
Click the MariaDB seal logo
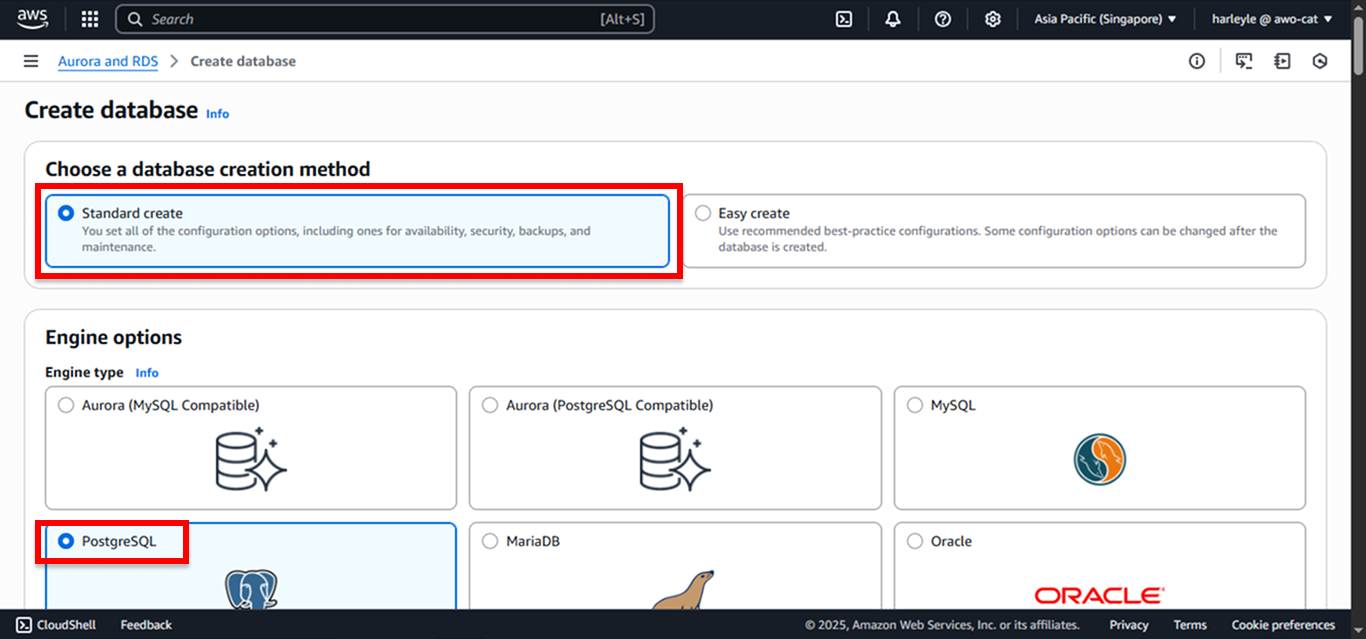[683, 590]
